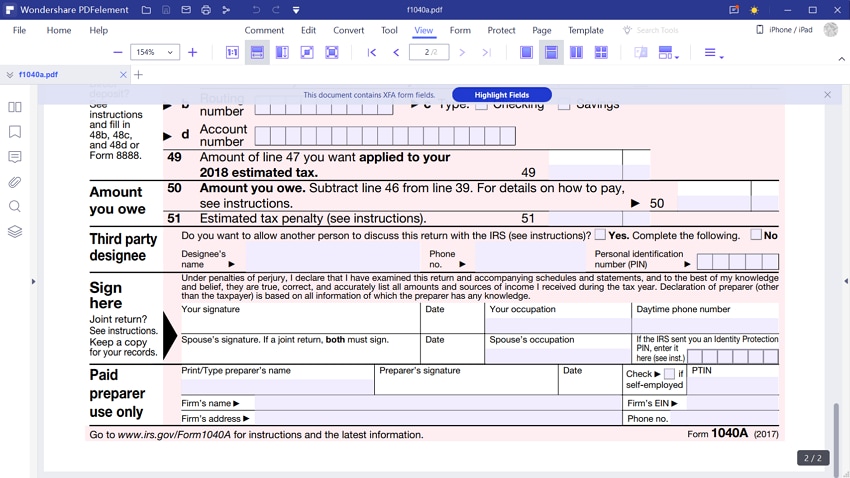Viewport: 850px width, 478px height.
Task: Open page thumbnails panel
Action: coord(15,107)
